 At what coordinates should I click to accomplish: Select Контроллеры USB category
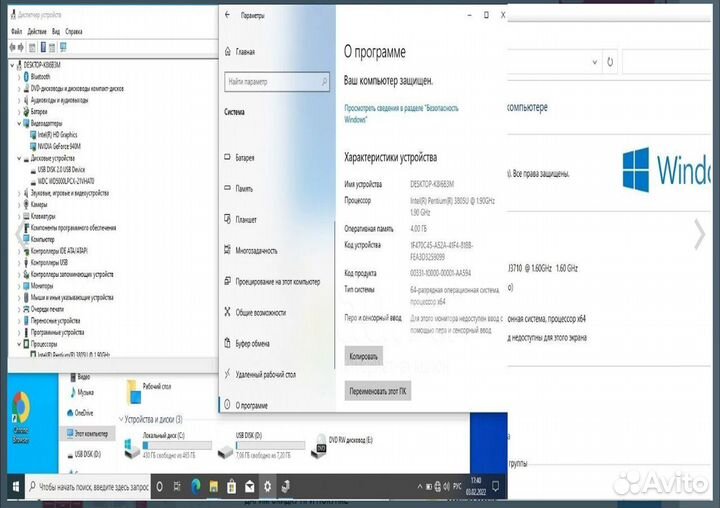(49, 262)
